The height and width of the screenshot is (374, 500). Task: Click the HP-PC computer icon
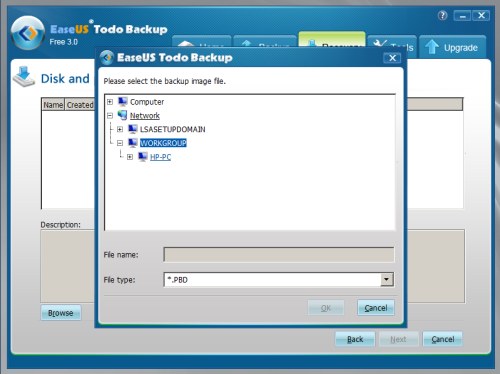[x=143, y=157]
